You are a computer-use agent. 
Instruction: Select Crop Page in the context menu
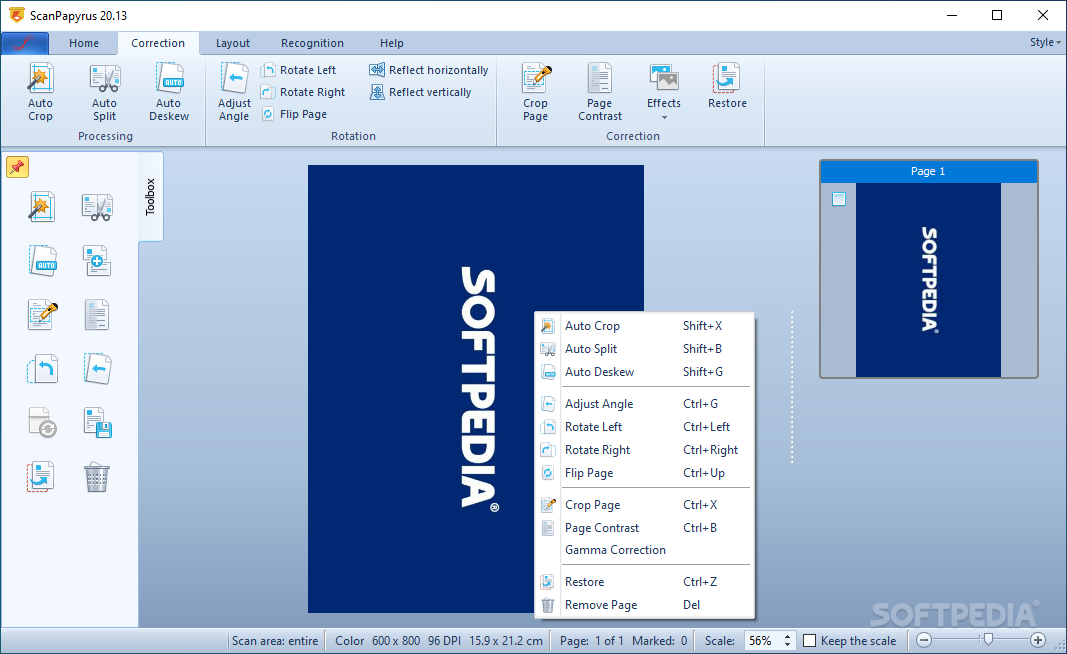(x=644, y=505)
